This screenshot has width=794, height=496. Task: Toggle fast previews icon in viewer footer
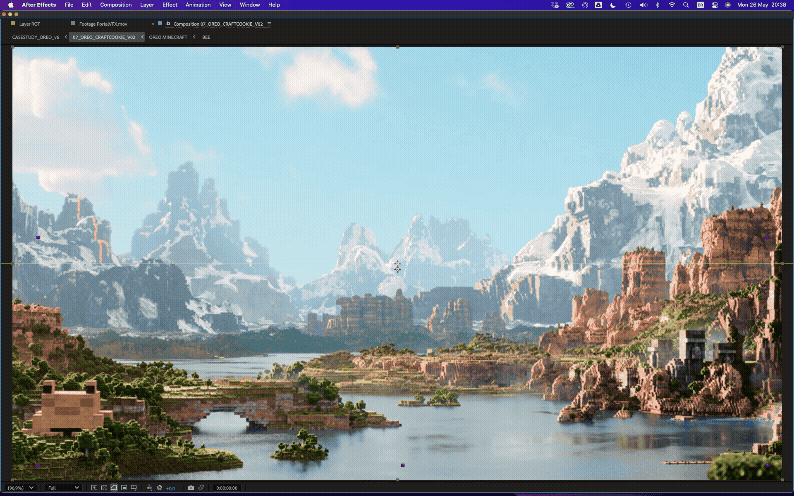pyautogui.click(x=94, y=488)
